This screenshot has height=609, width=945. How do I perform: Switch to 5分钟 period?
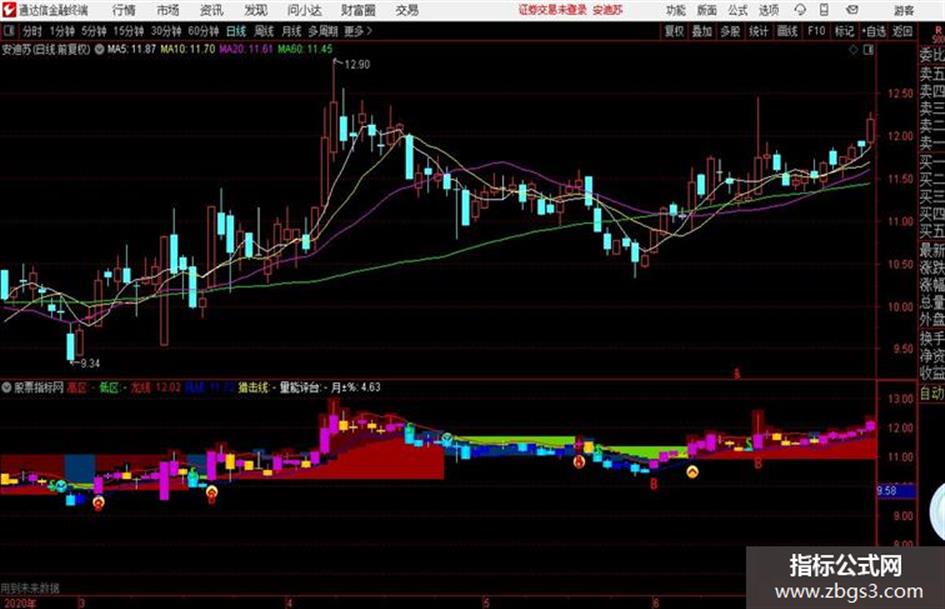tap(94, 31)
